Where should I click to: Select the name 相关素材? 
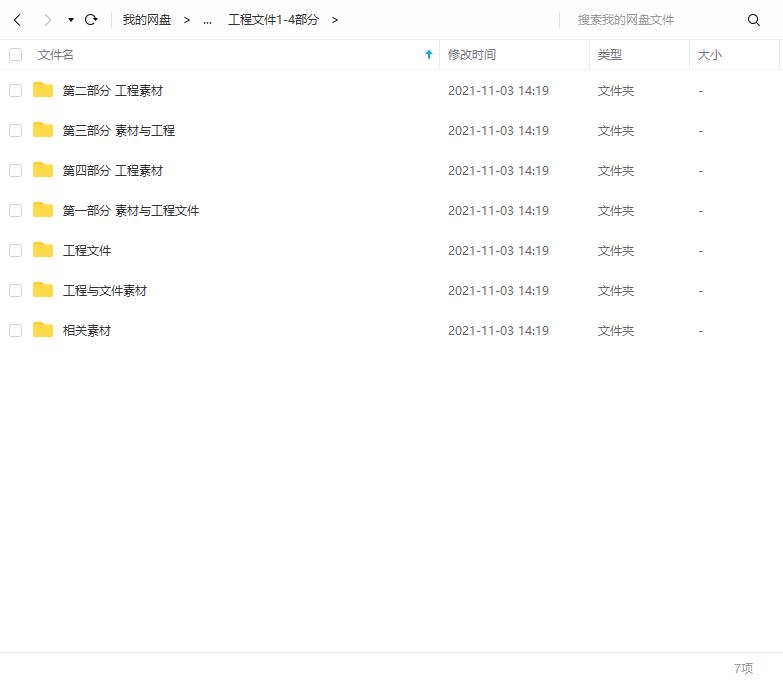click(87, 330)
